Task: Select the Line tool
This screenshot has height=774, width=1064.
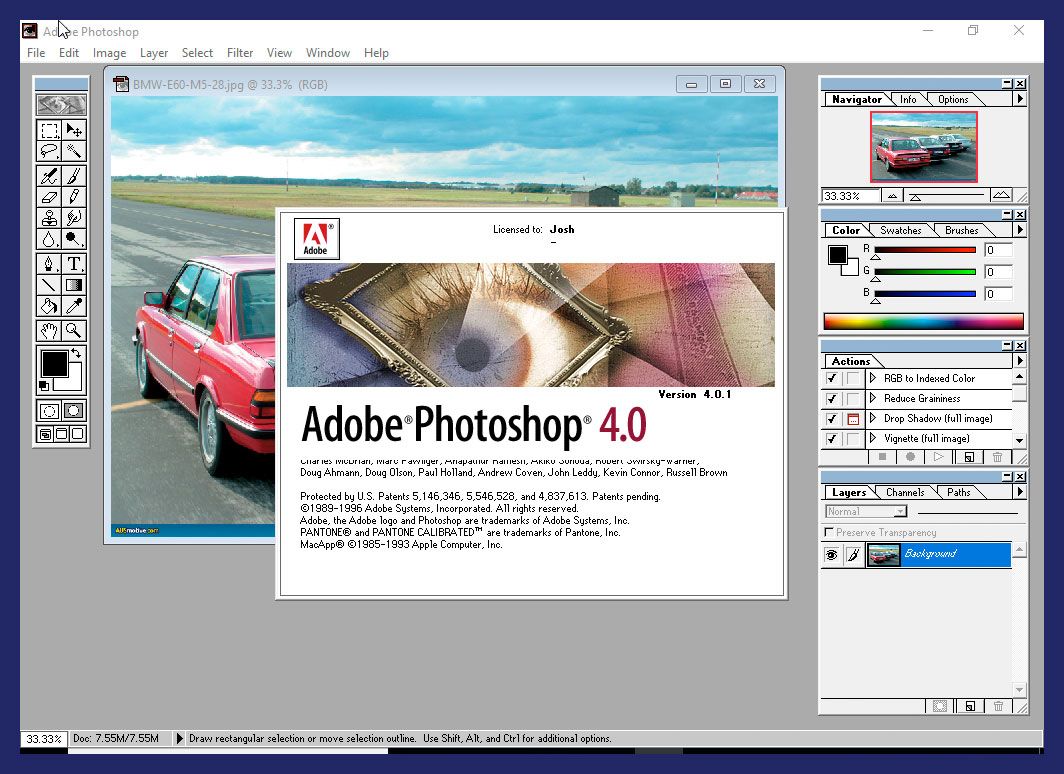Action: (49, 285)
